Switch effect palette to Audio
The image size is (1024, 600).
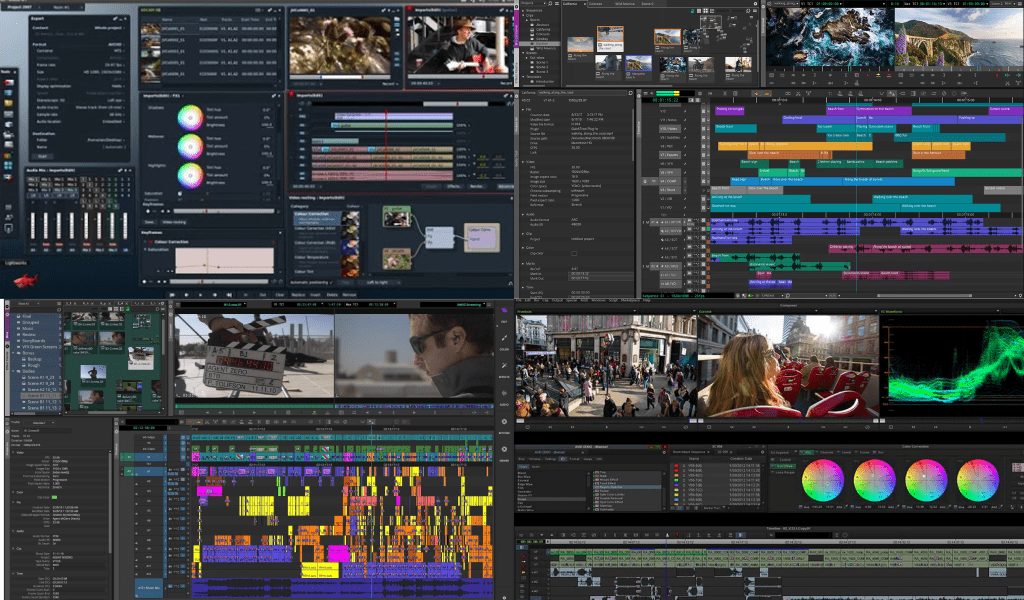[536, 467]
